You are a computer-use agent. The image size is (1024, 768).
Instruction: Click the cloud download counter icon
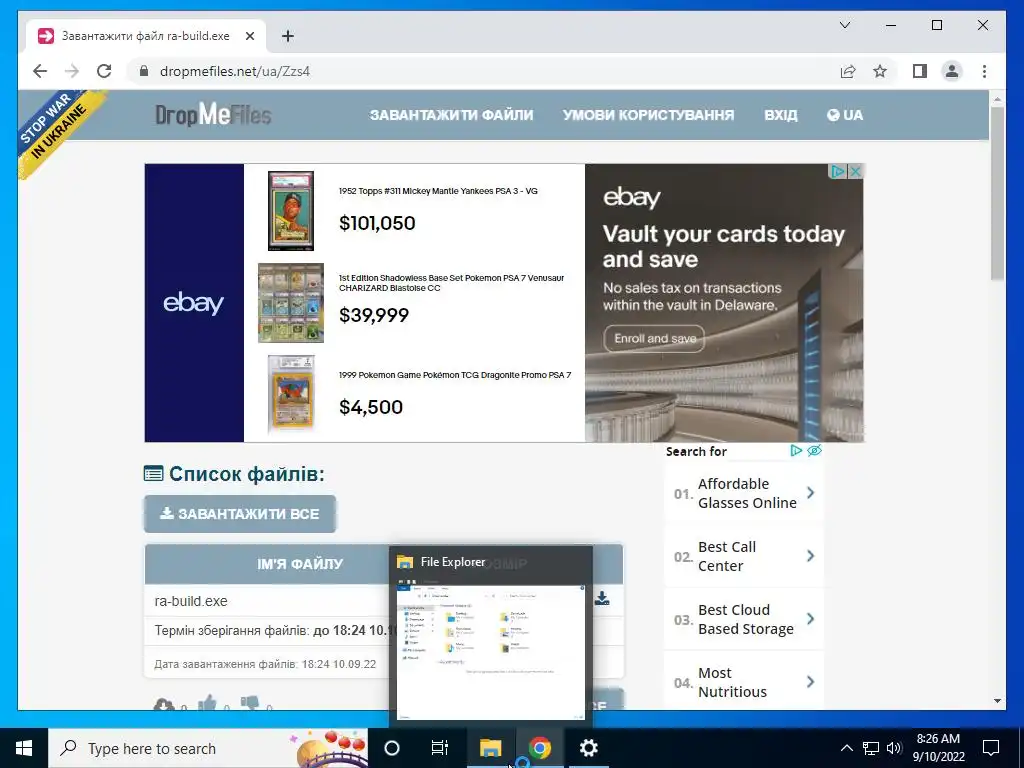coord(164,705)
